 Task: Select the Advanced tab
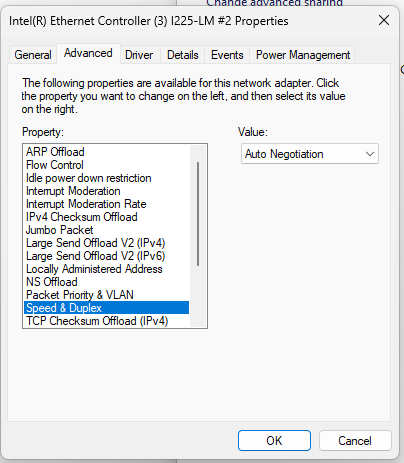point(88,53)
